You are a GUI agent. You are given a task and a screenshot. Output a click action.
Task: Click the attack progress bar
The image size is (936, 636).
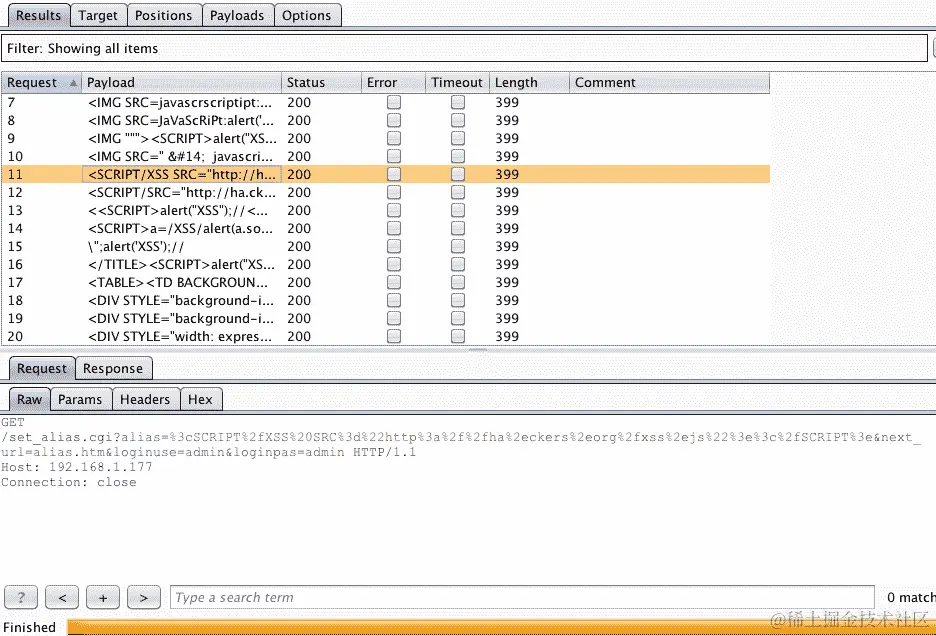tap(501, 627)
